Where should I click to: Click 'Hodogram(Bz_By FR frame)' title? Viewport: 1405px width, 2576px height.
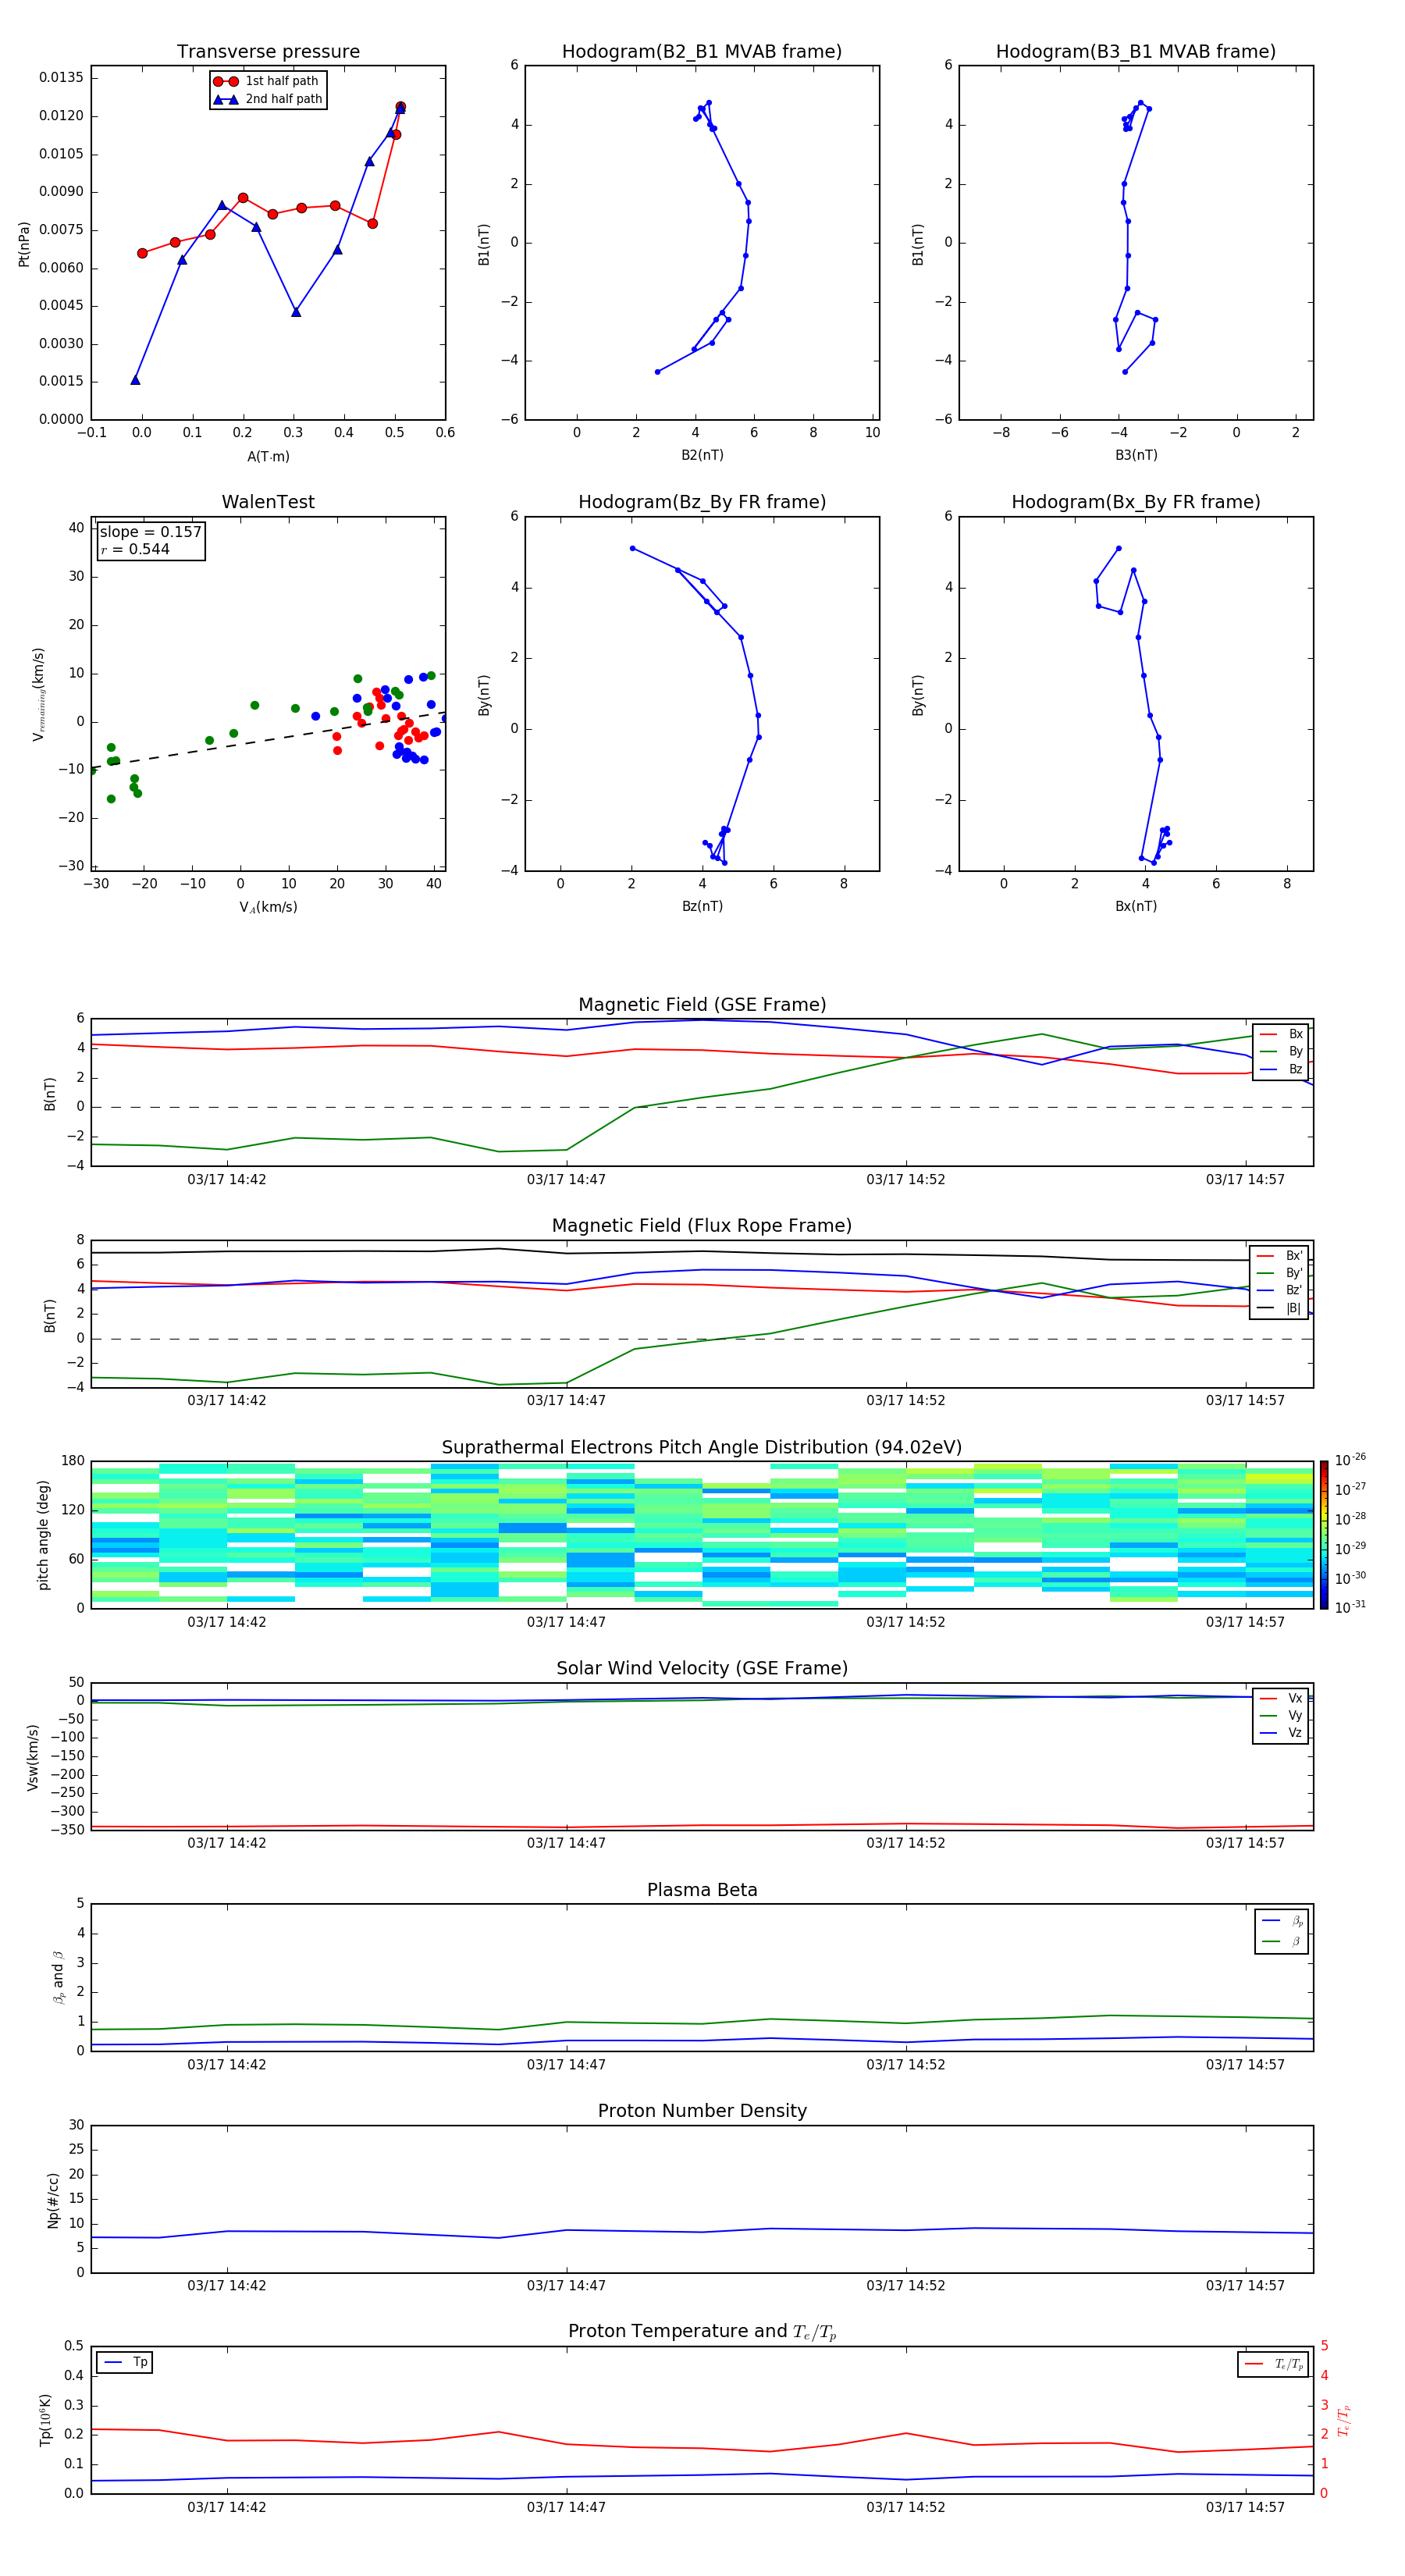click(x=702, y=502)
